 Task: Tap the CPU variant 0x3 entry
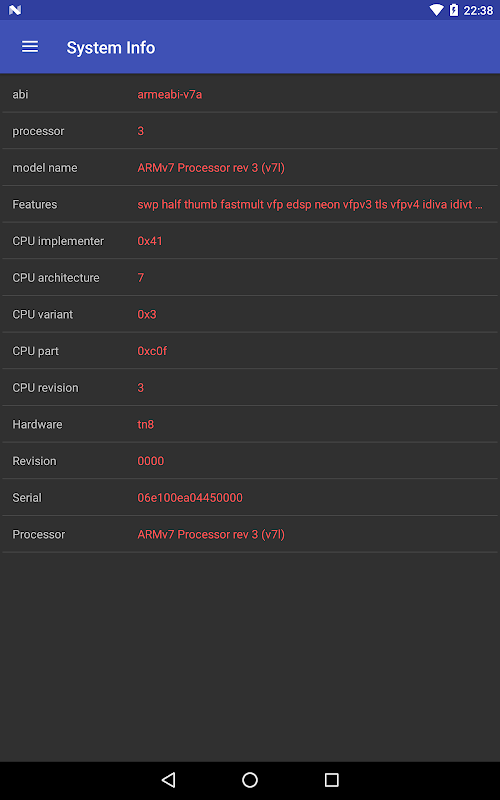pyautogui.click(x=250, y=314)
